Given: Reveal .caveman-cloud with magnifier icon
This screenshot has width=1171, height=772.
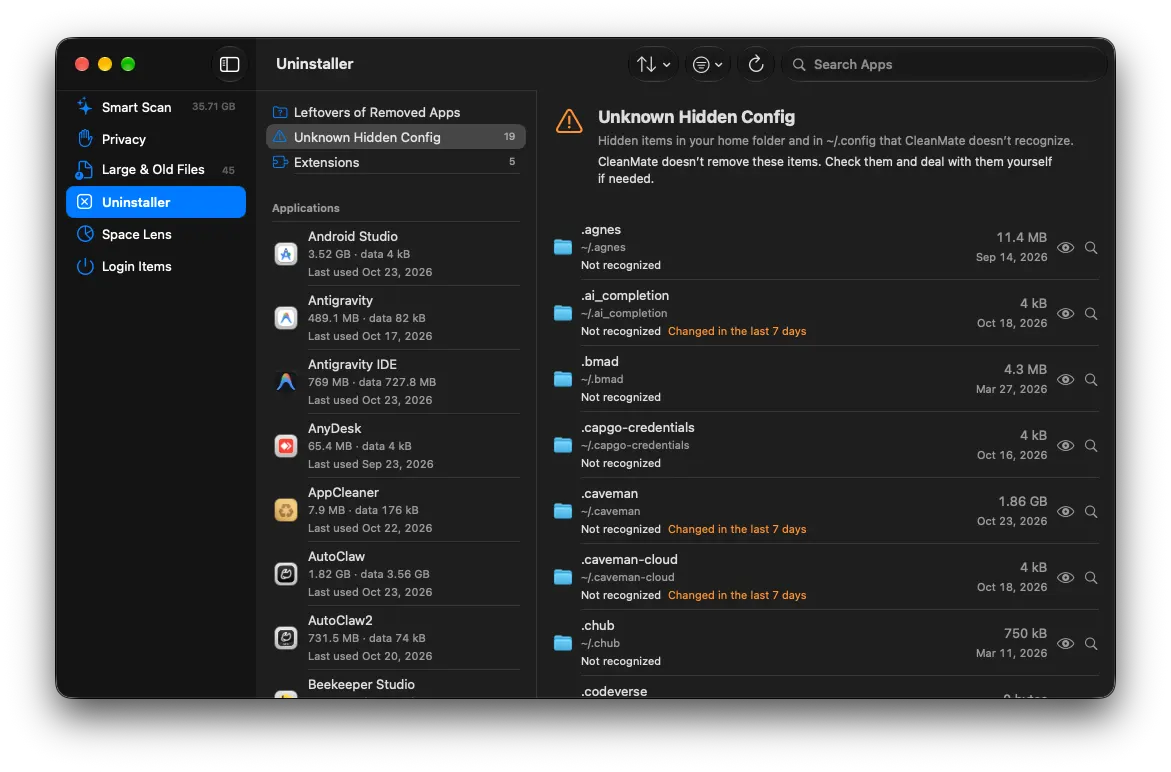Looking at the screenshot, I should click(1091, 577).
